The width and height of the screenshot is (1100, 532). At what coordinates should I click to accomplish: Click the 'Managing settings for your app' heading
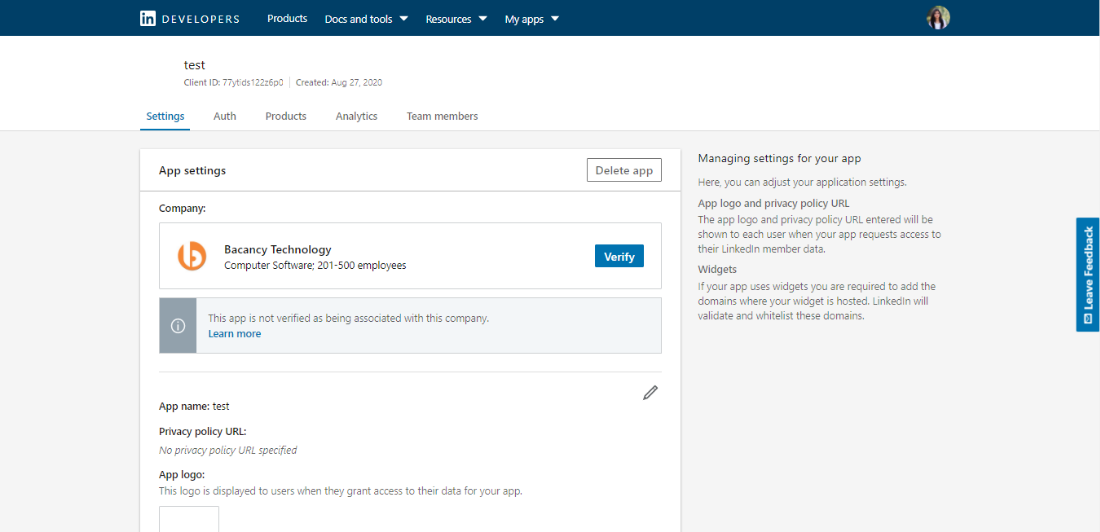click(779, 159)
